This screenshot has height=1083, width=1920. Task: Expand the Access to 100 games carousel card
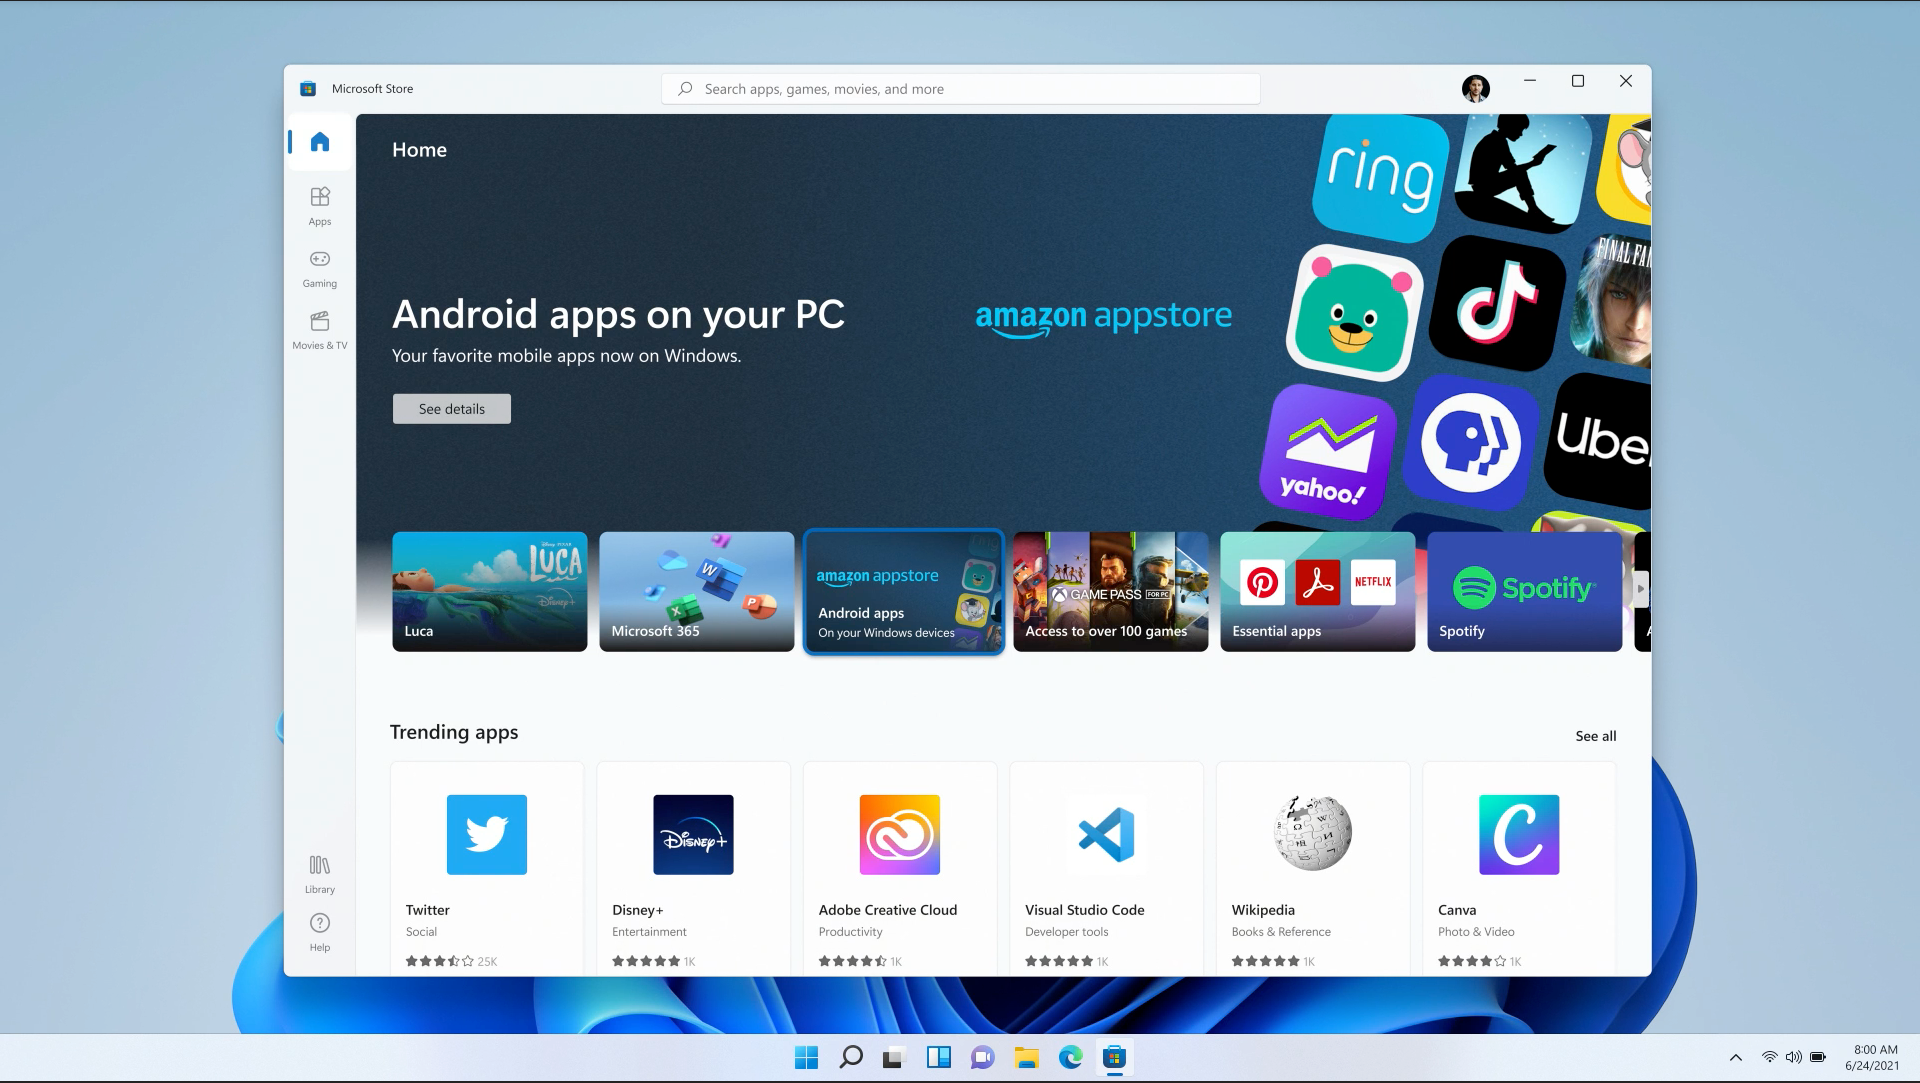tap(1109, 591)
